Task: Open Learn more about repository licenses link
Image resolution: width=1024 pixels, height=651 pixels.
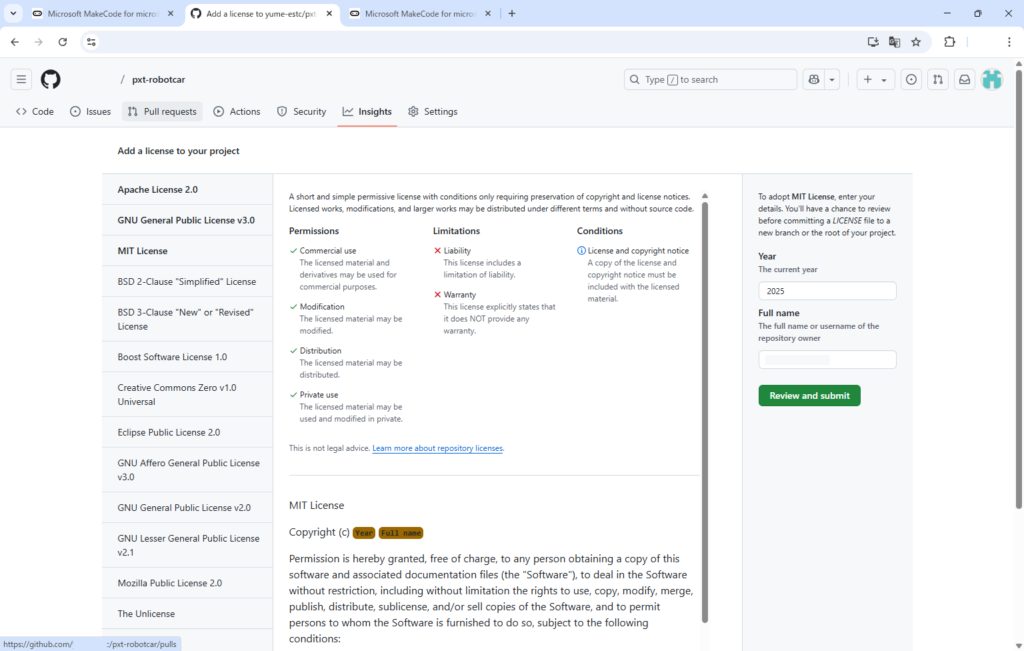Action: 437,448
